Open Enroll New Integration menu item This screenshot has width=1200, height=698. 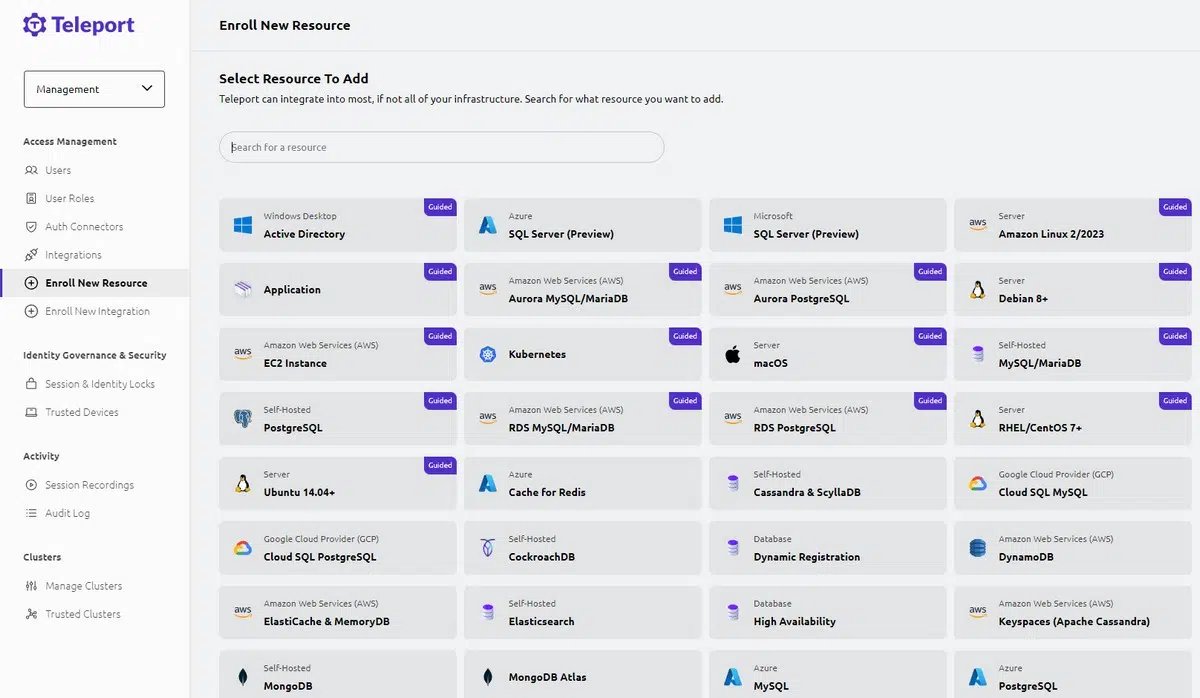[97, 311]
